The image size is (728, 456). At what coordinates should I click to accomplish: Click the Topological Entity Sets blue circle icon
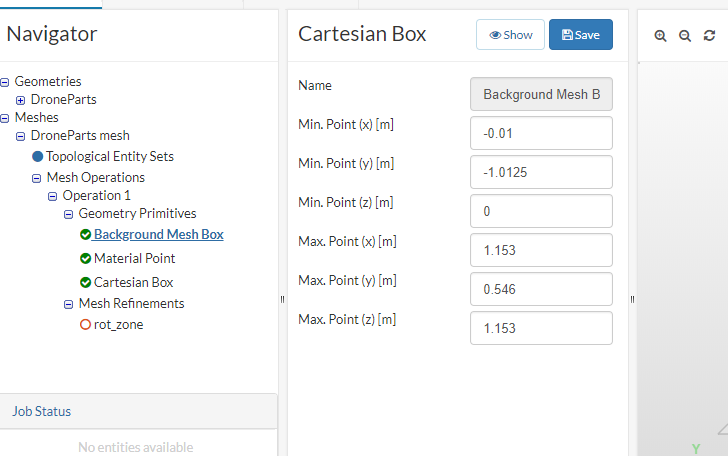[38, 157]
